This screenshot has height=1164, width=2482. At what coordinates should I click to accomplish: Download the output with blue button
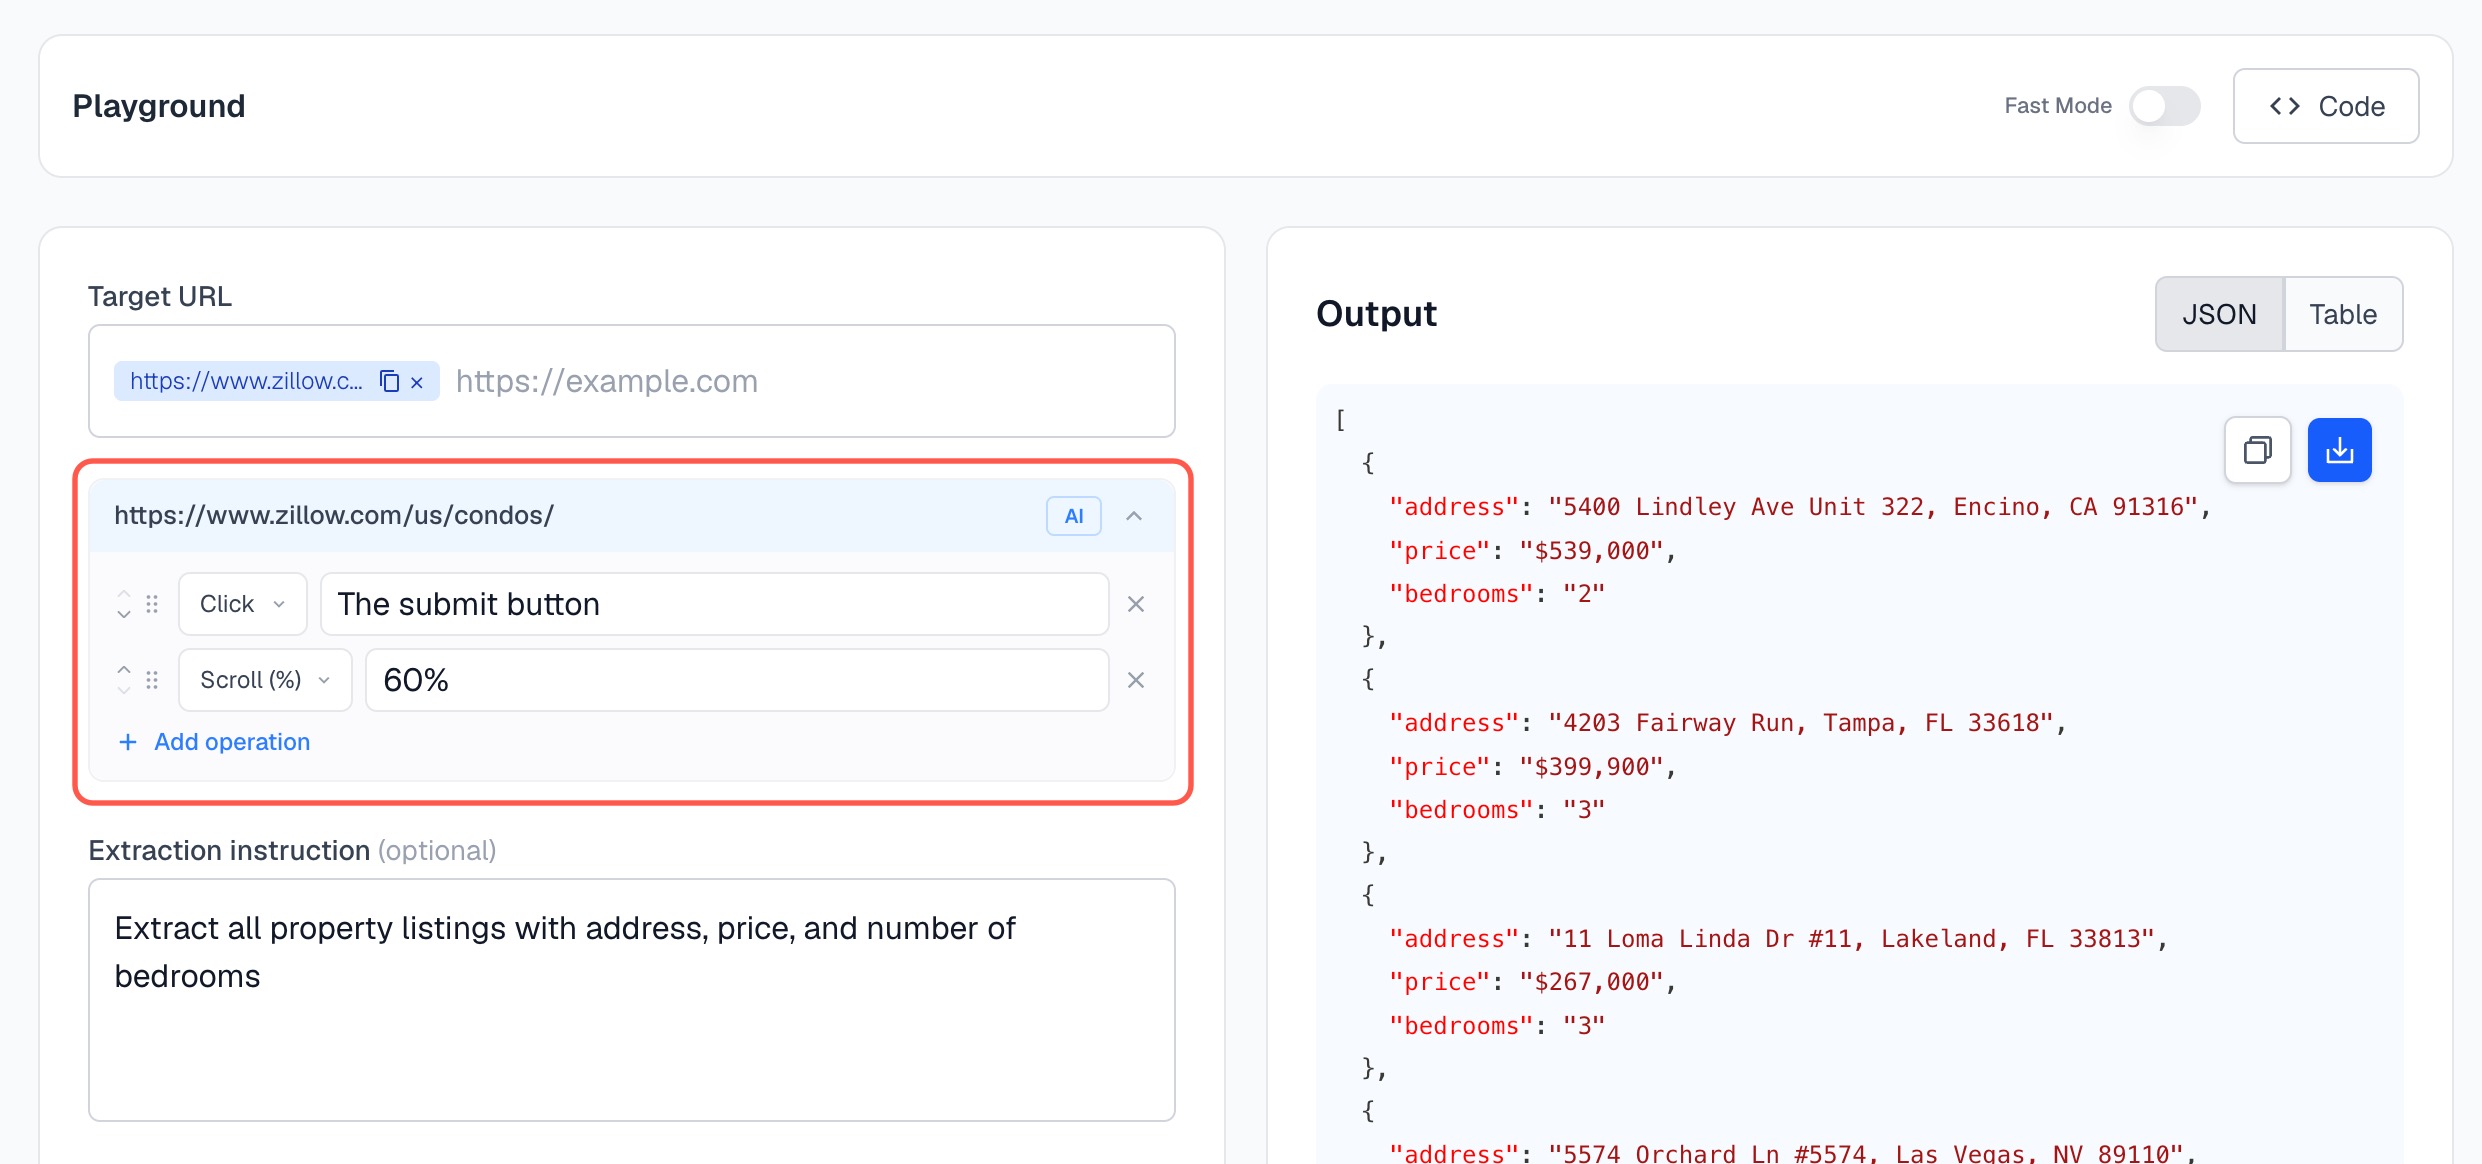tap(2340, 450)
